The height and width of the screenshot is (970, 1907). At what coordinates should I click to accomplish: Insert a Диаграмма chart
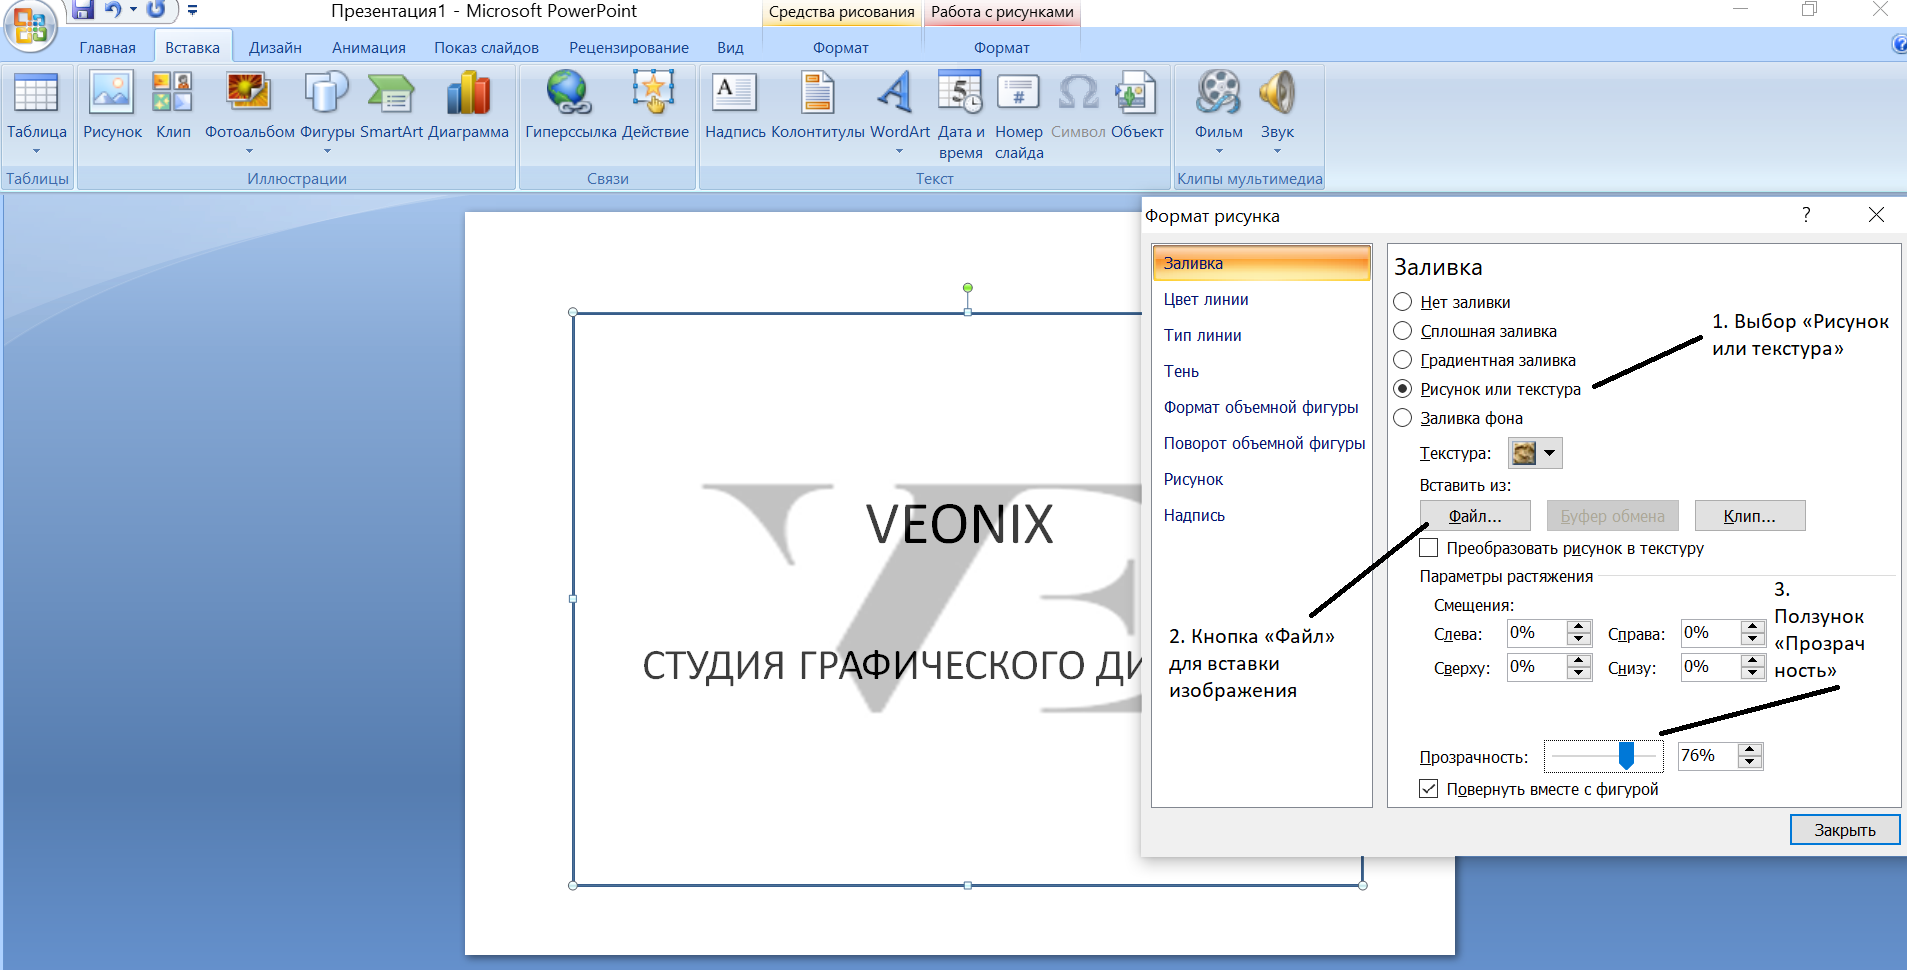pos(468,106)
